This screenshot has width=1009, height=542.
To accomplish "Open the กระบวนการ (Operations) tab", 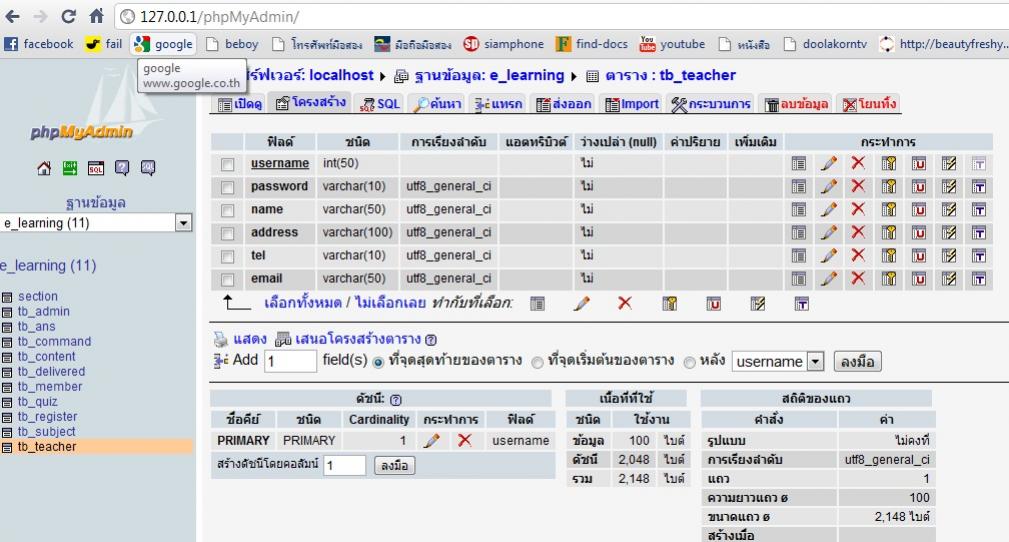I will pyautogui.click(x=711, y=104).
